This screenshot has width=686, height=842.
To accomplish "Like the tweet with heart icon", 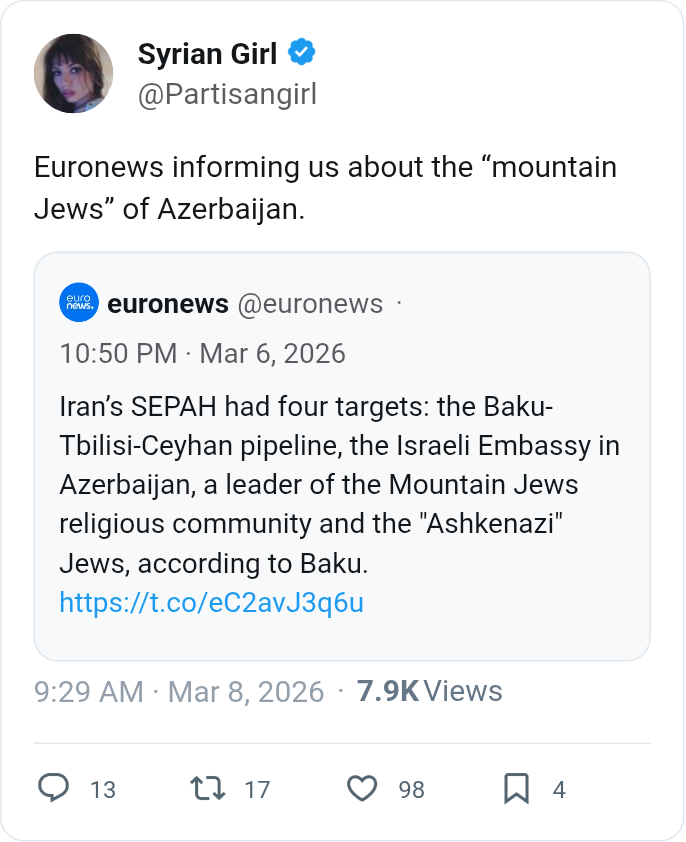I will [x=362, y=789].
